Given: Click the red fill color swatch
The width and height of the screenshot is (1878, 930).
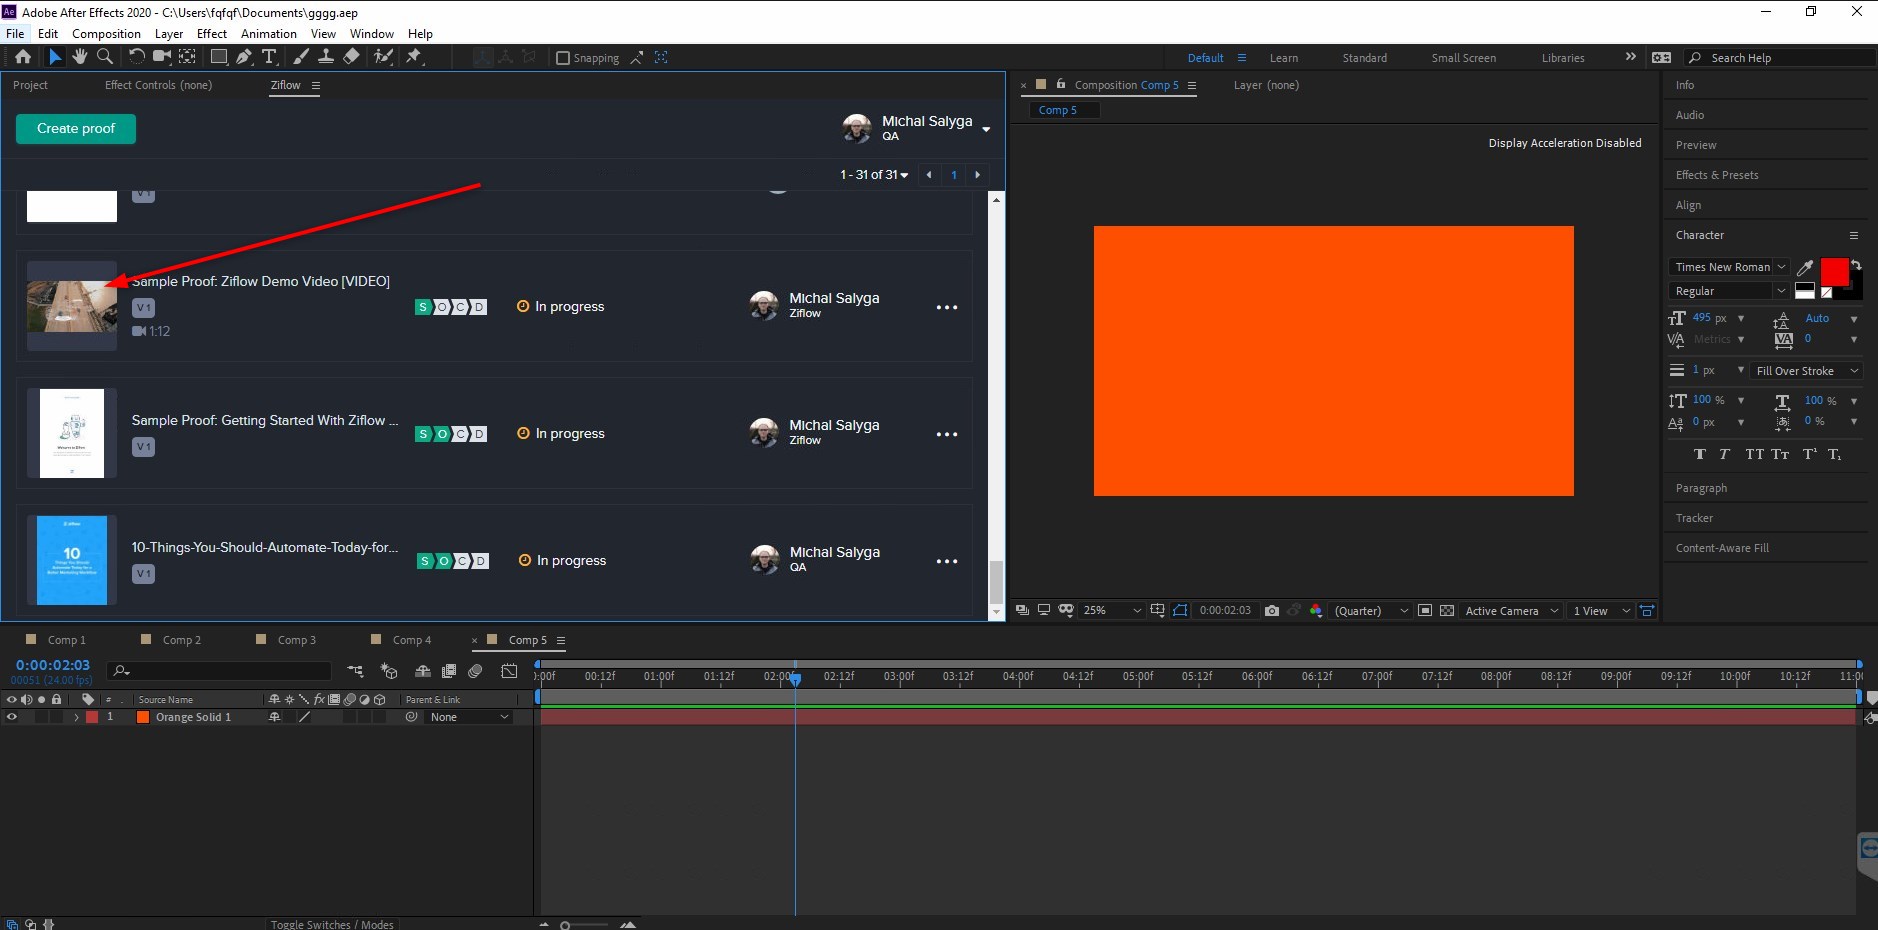Looking at the screenshot, I should click(x=1834, y=272).
